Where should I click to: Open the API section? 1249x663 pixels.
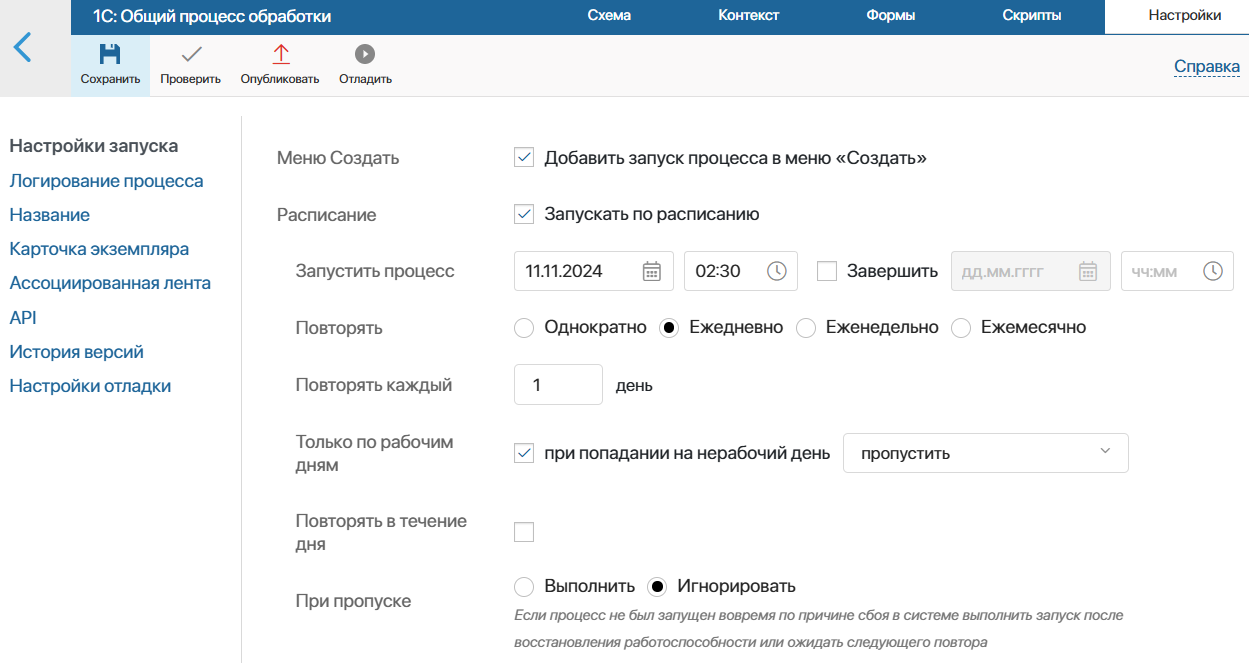pyautogui.click(x=23, y=318)
